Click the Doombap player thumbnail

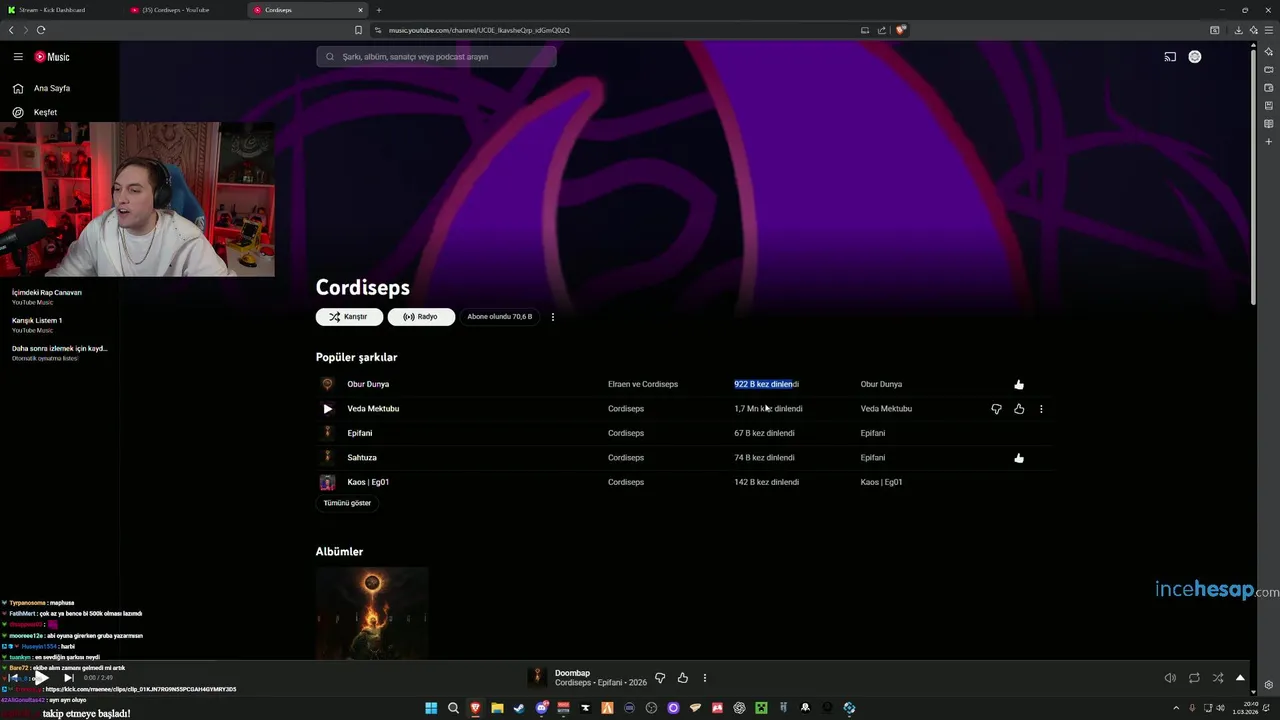pos(538,678)
